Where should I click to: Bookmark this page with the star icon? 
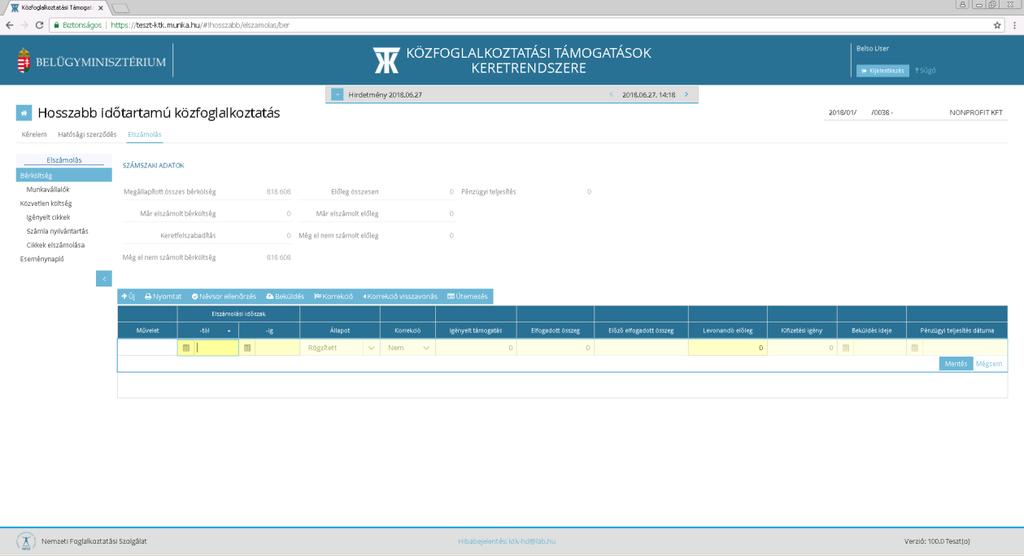997,25
